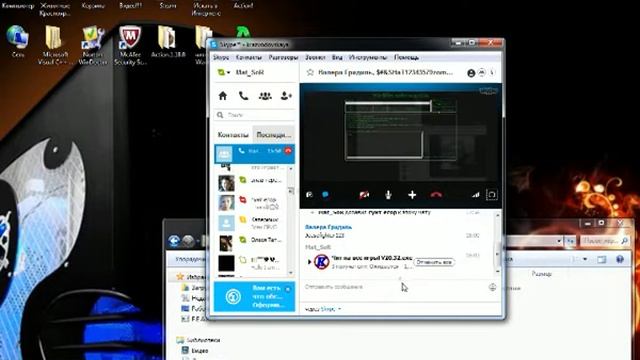Open the Explorer address bar dropdown arrow
The height and width of the screenshot is (360, 640).
click(559, 241)
